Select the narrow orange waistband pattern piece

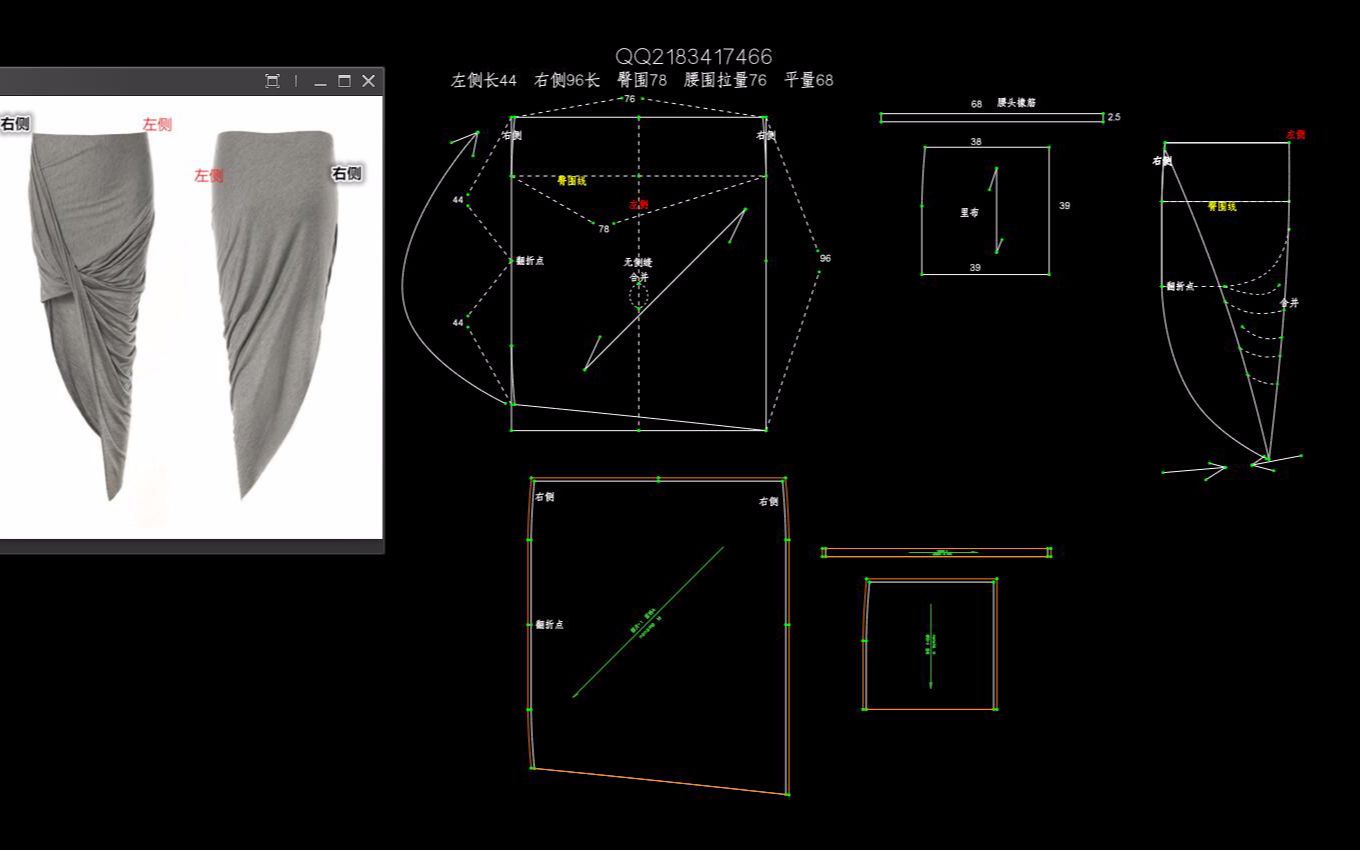[x=936, y=552]
